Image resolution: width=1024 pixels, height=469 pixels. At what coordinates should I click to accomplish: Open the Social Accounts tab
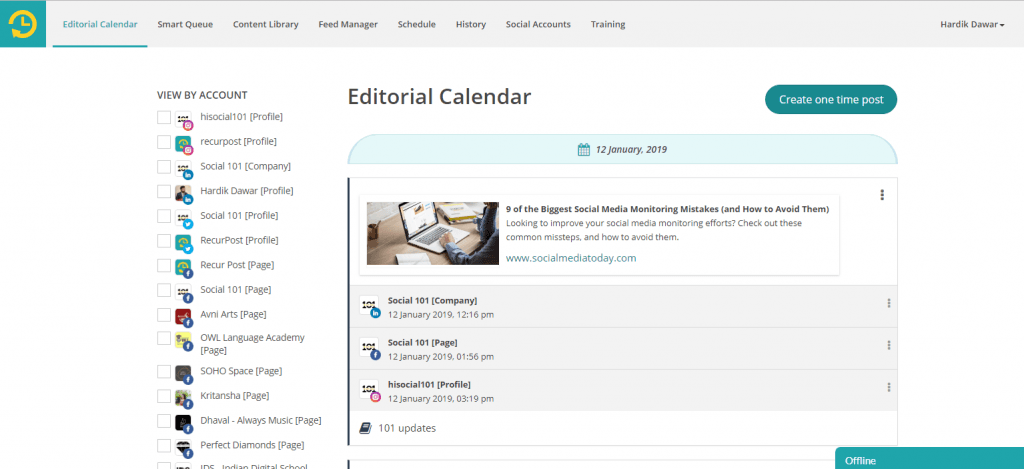click(x=538, y=24)
